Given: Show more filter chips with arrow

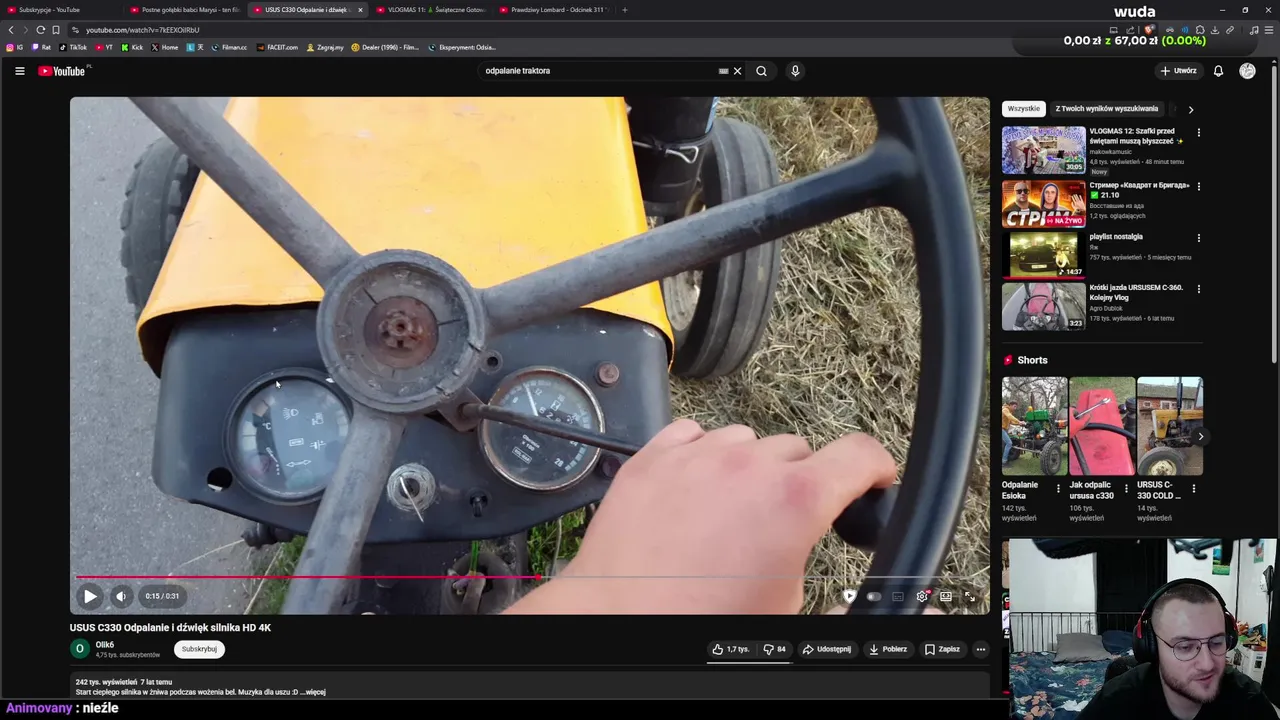Looking at the screenshot, I should click(x=1190, y=109).
